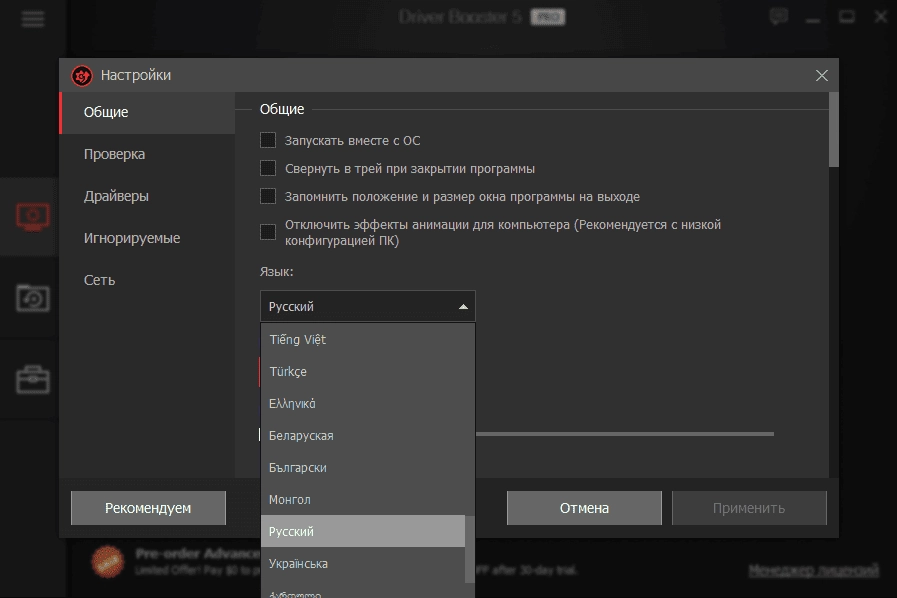Enable Запускать вместе с ОС checkbox
The image size is (897, 598).
[268, 140]
